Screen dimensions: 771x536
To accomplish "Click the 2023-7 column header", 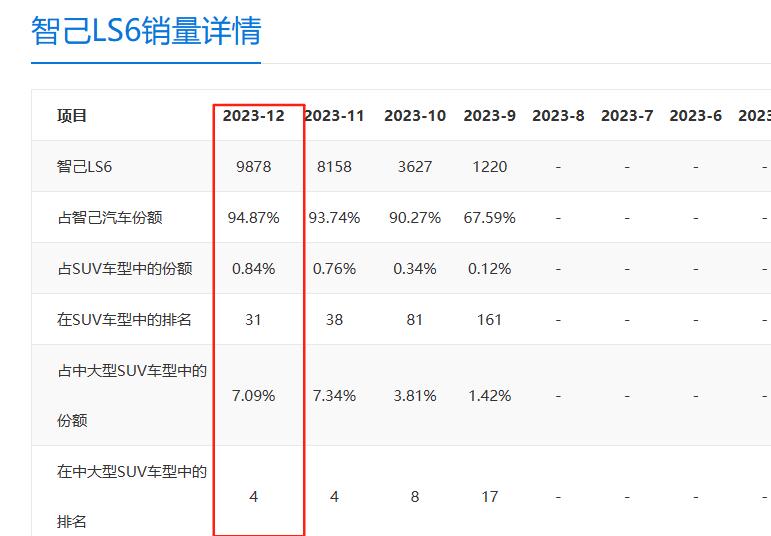I will coord(627,116).
